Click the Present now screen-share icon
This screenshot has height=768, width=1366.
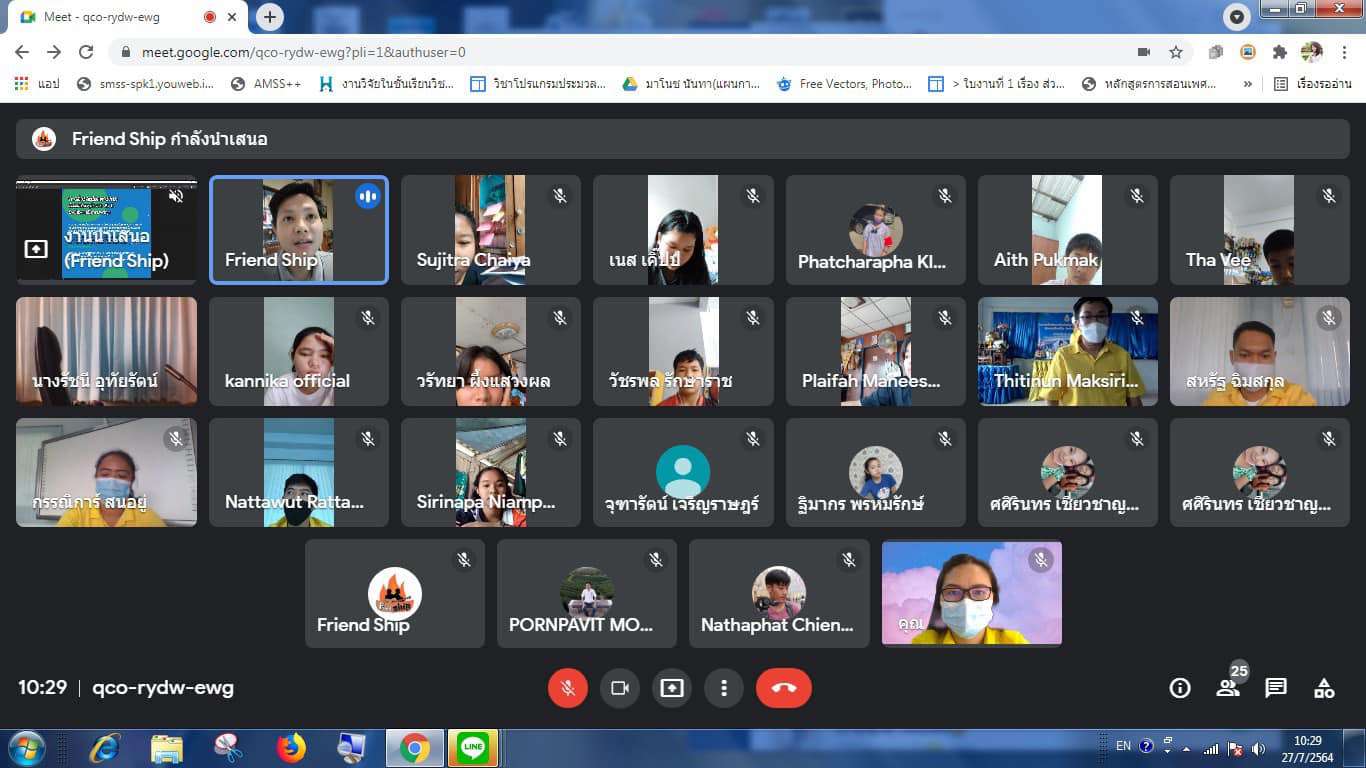pos(672,688)
